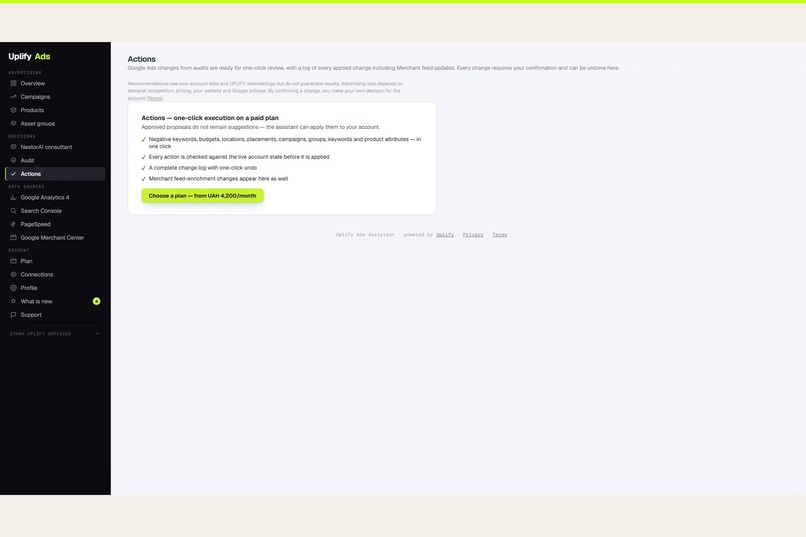
Task: Click the Support speech bubble icon
Action: (13, 314)
